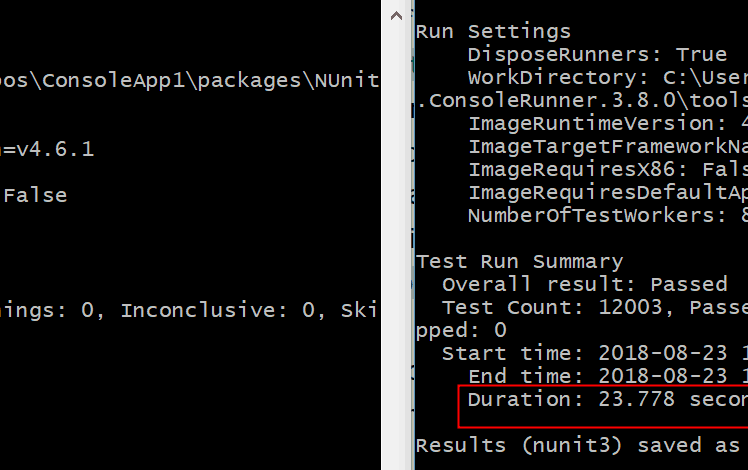Click the ConsoleApp1\packages\NUnit path text
This screenshot has height=470, width=748.
pyautogui.click(x=190, y=80)
